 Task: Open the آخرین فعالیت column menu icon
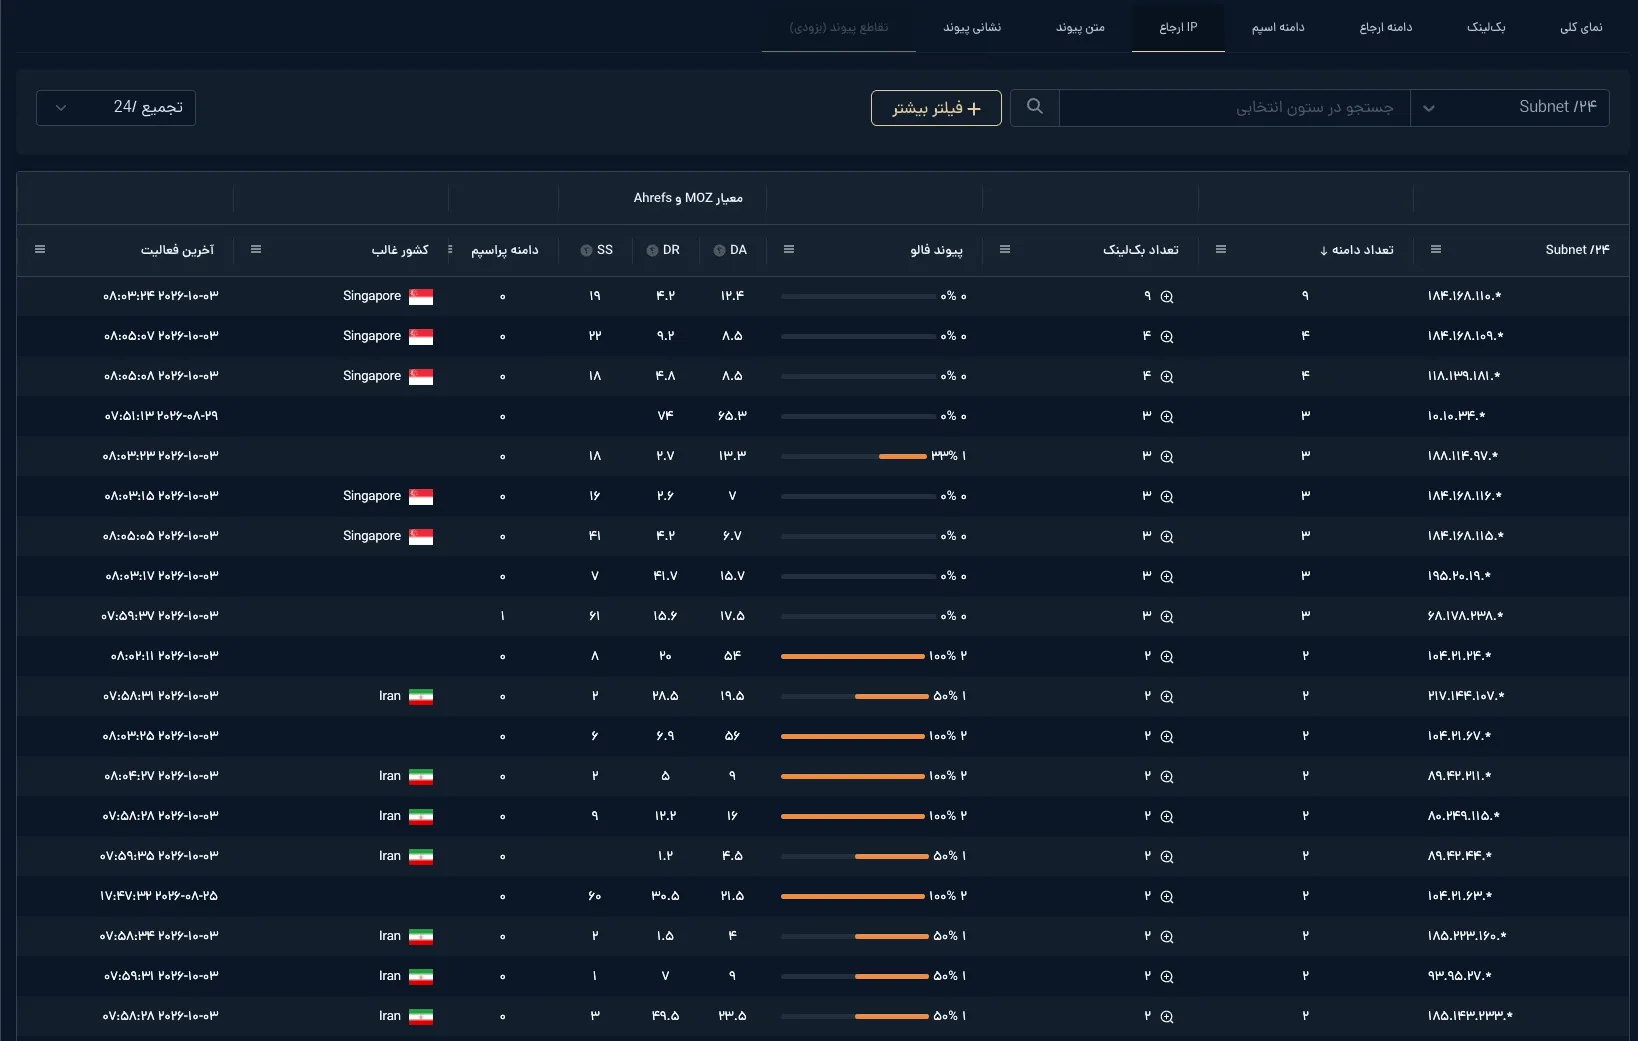40,250
